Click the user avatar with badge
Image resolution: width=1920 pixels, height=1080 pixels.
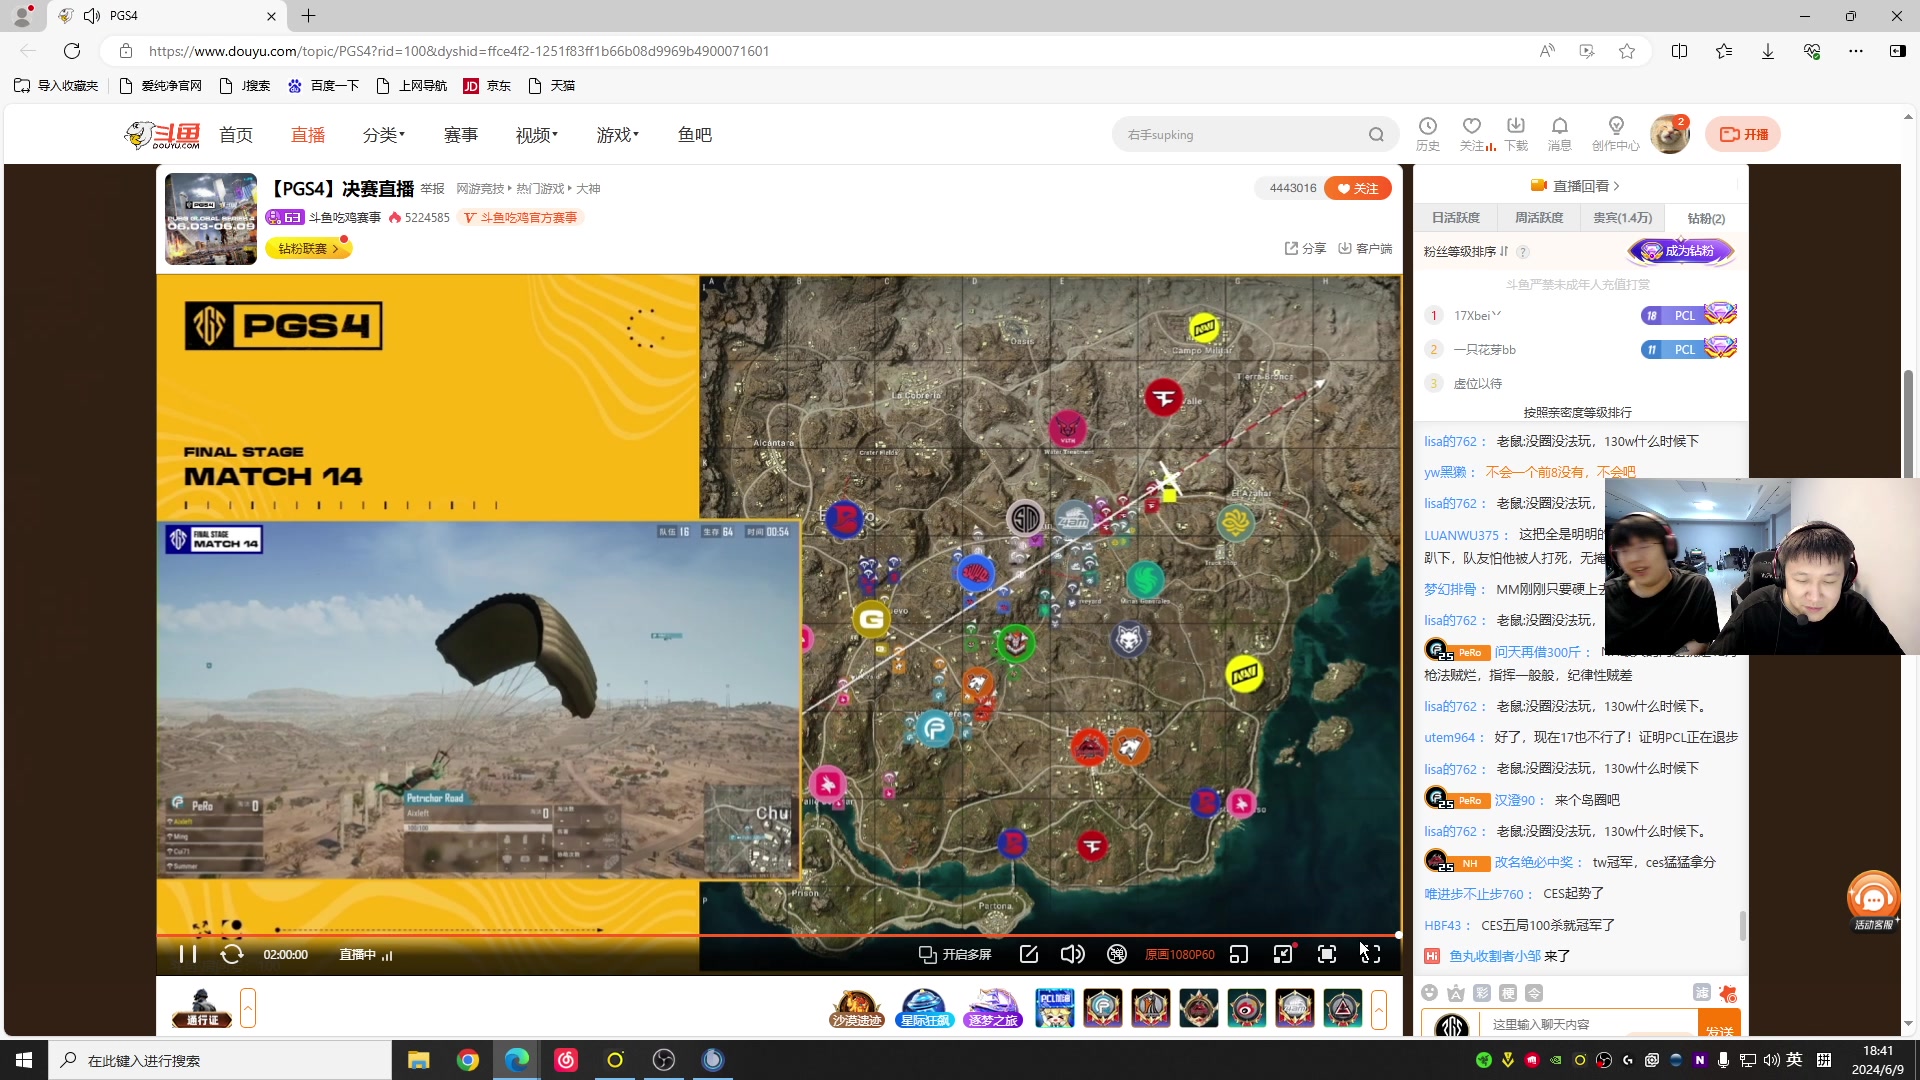click(1669, 134)
